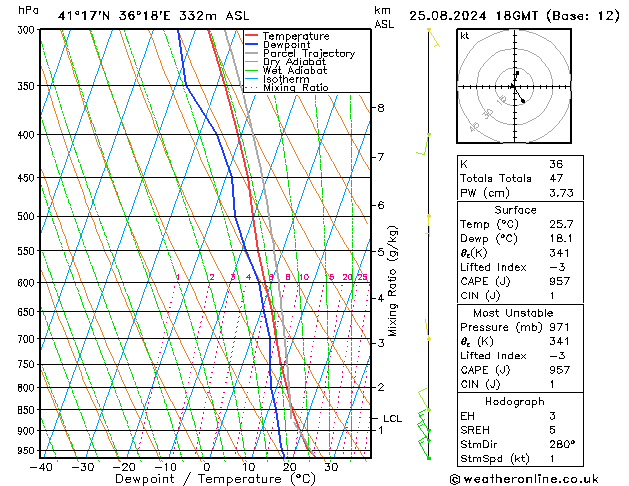The height and width of the screenshot is (486, 629).
Task: Click the 0 temperature axis label
Action: point(207,467)
